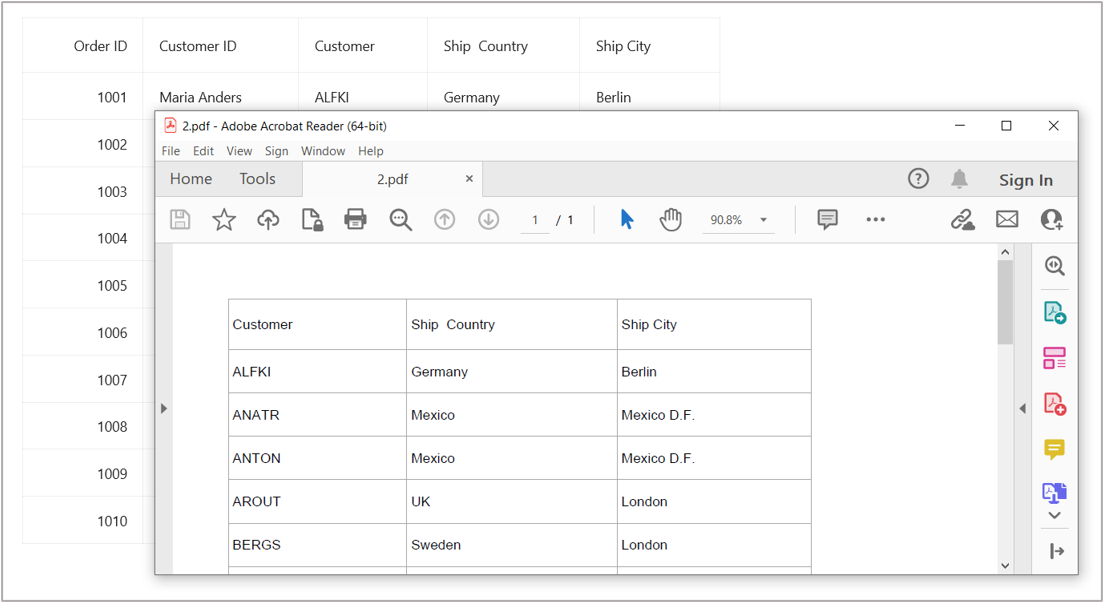Viewport: 1104px width, 603px height.
Task: Choose the arrow Selection tool
Action: coord(627,220)
